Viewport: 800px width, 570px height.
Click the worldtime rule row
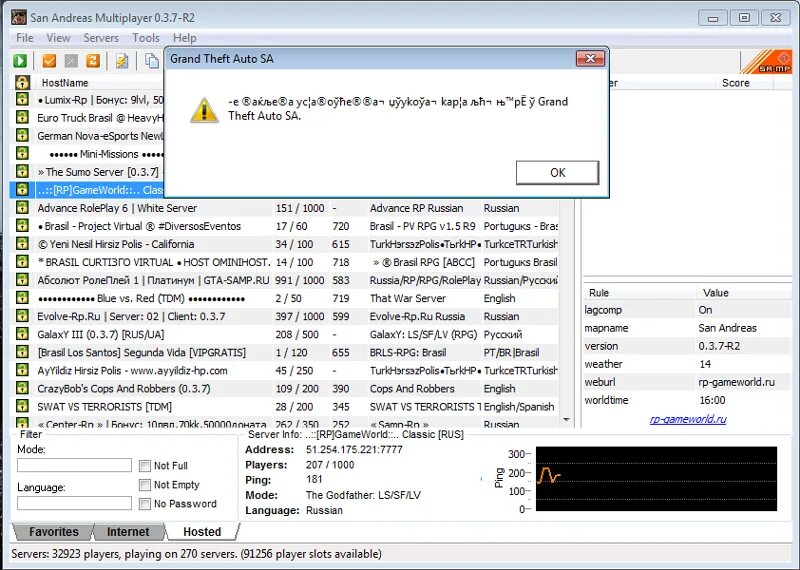pos(687,400)
